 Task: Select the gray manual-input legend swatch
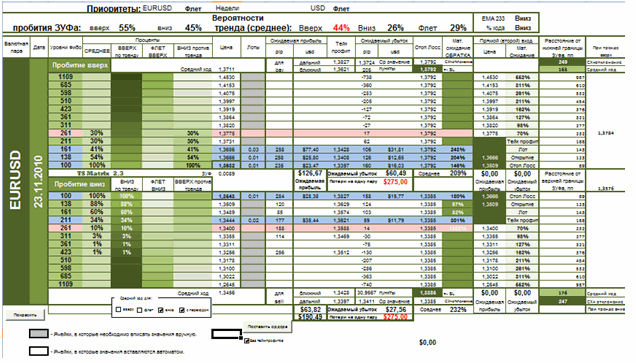pos(39,334)
